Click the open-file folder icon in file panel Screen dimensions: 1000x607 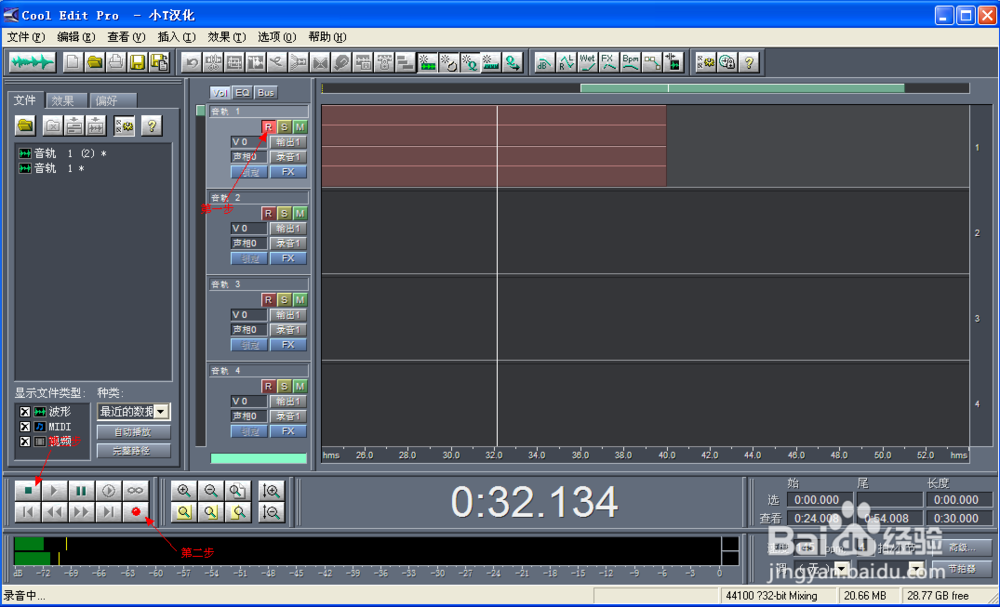point(26,126)
